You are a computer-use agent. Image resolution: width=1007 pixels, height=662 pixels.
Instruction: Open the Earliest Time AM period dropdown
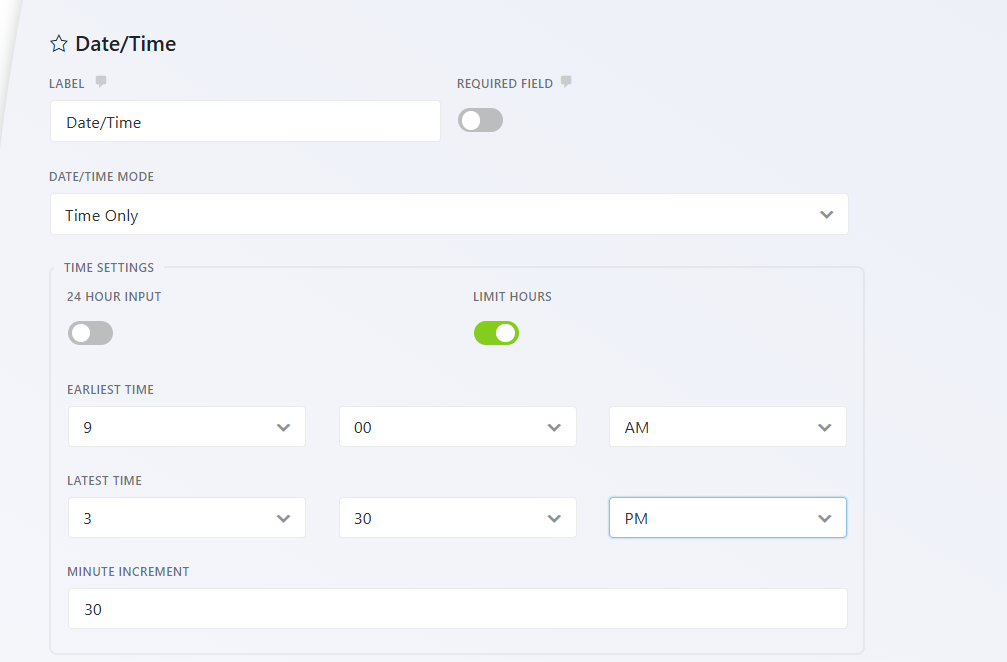(728, 427)
